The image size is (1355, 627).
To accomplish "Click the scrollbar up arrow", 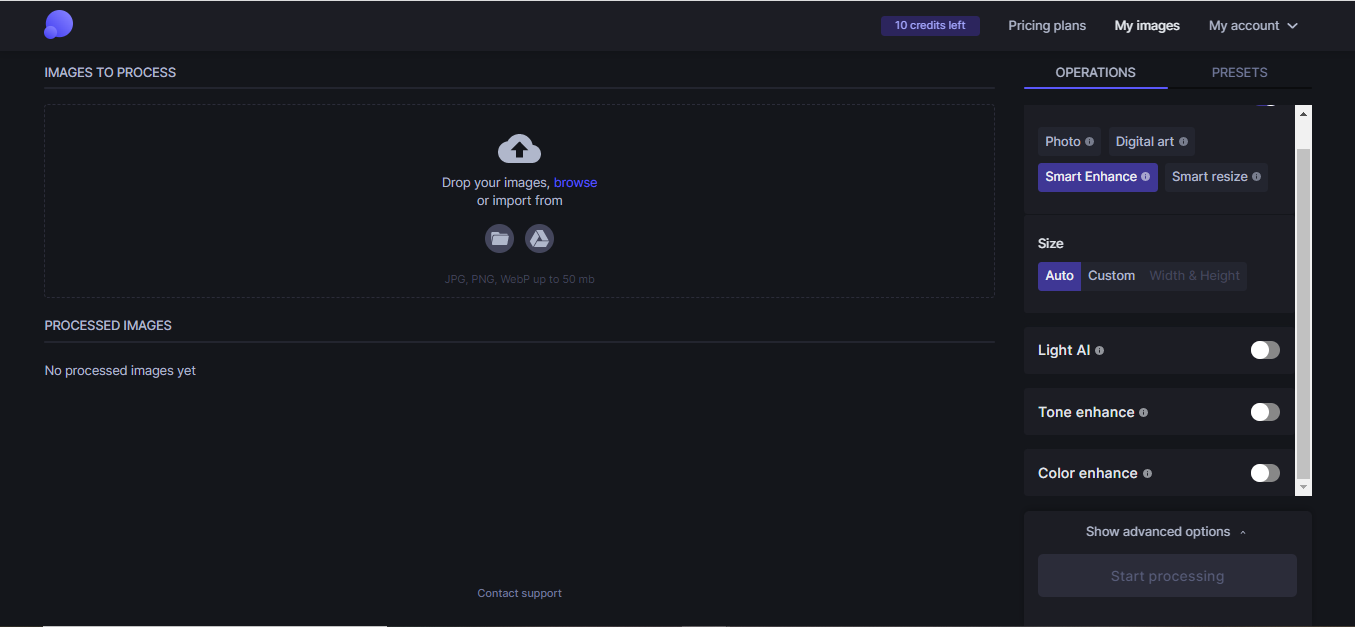I will (x=1303, y=114).
